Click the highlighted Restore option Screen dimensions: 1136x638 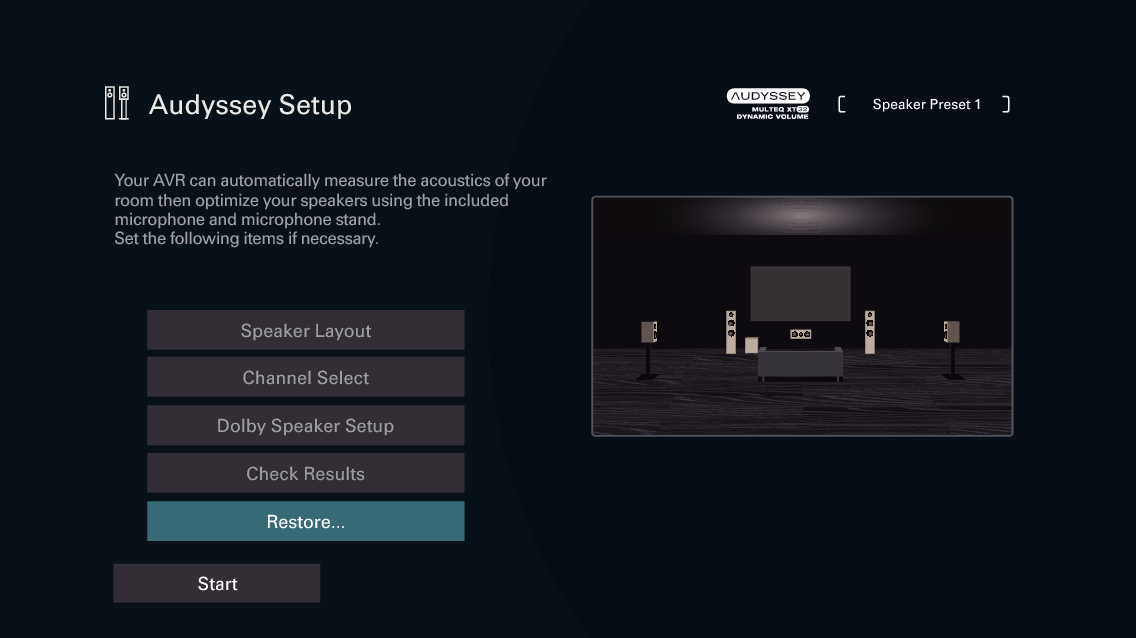click(x=305, y=521)
